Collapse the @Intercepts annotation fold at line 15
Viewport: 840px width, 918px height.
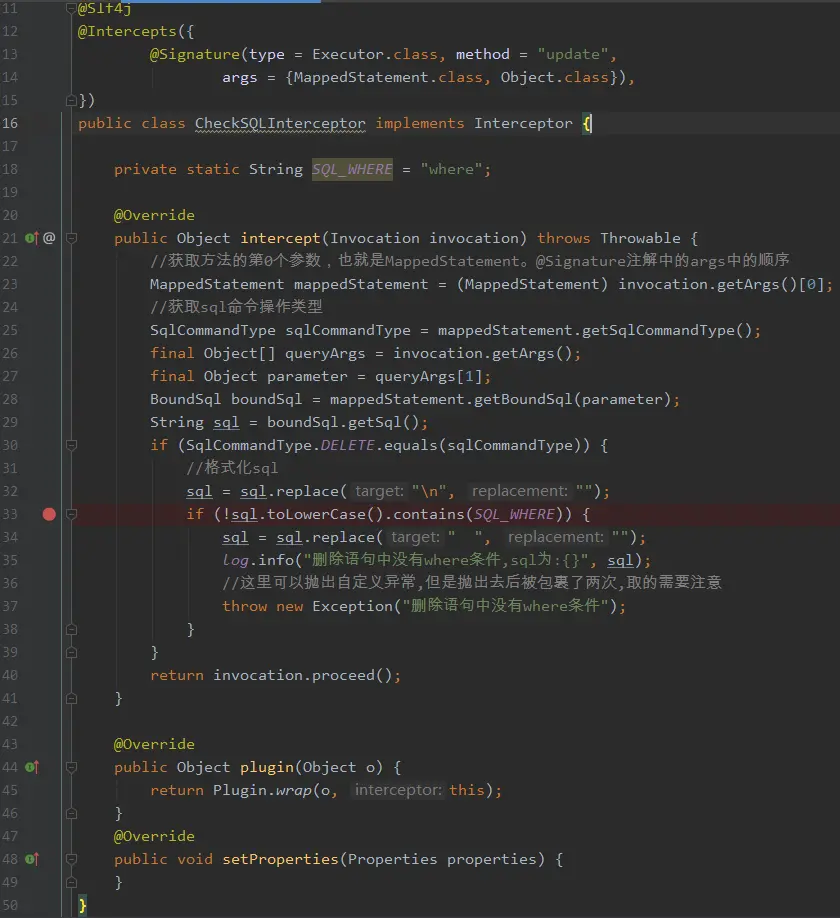click(x=71, y=100)
